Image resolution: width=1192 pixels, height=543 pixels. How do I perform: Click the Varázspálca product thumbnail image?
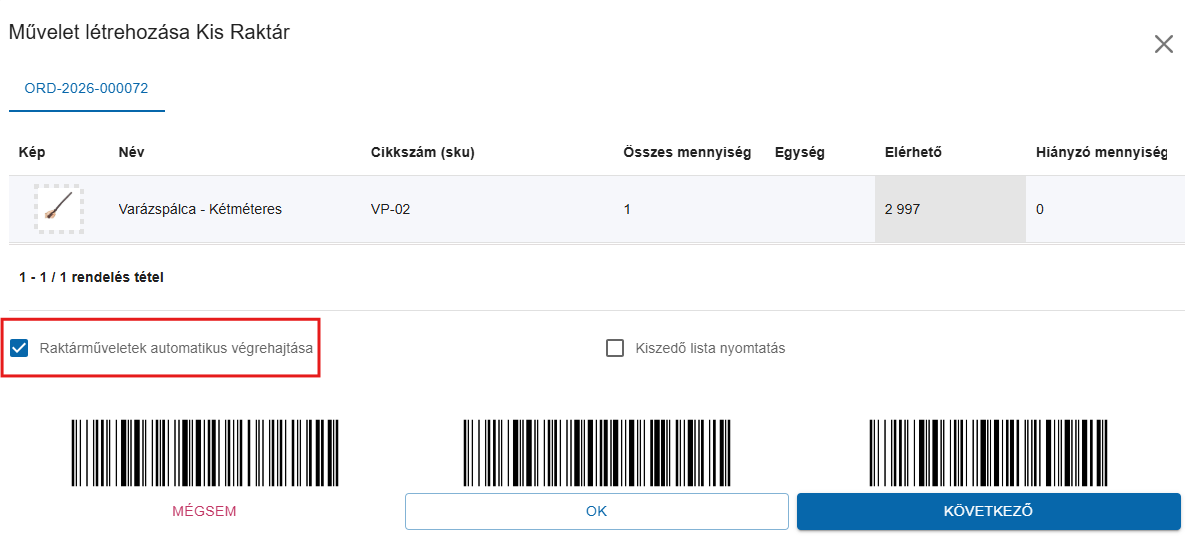(59, 208)
